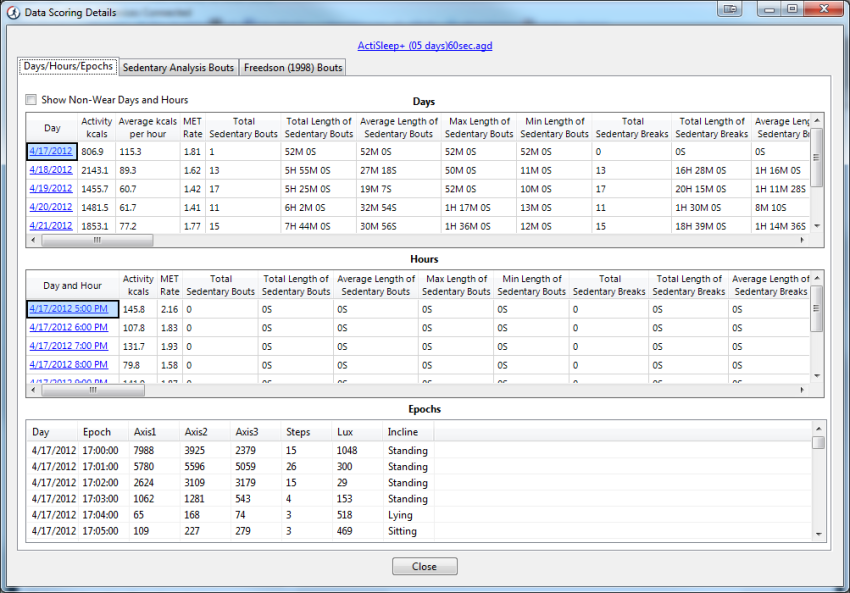Open the 4/17/2012 7:00 PM hour link
850x593 pixels.
tap(68, 346)
